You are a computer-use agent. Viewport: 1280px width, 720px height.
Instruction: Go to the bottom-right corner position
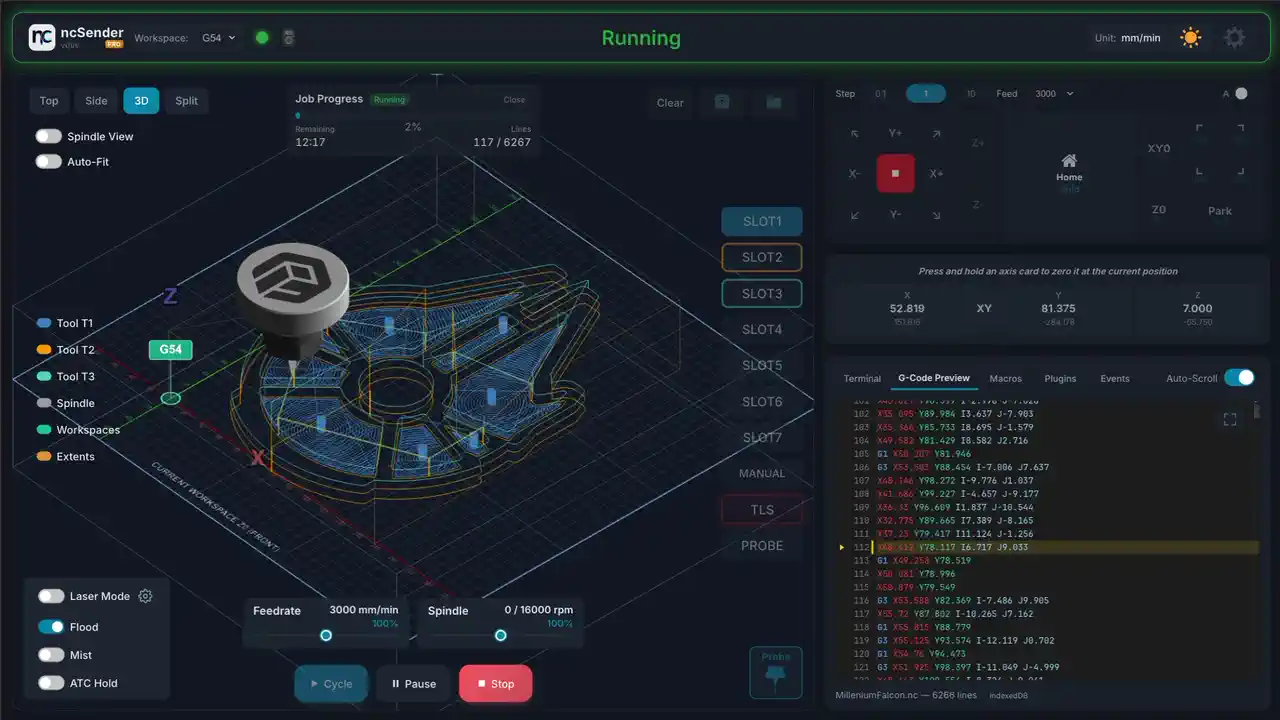(x=1241, y=171)
